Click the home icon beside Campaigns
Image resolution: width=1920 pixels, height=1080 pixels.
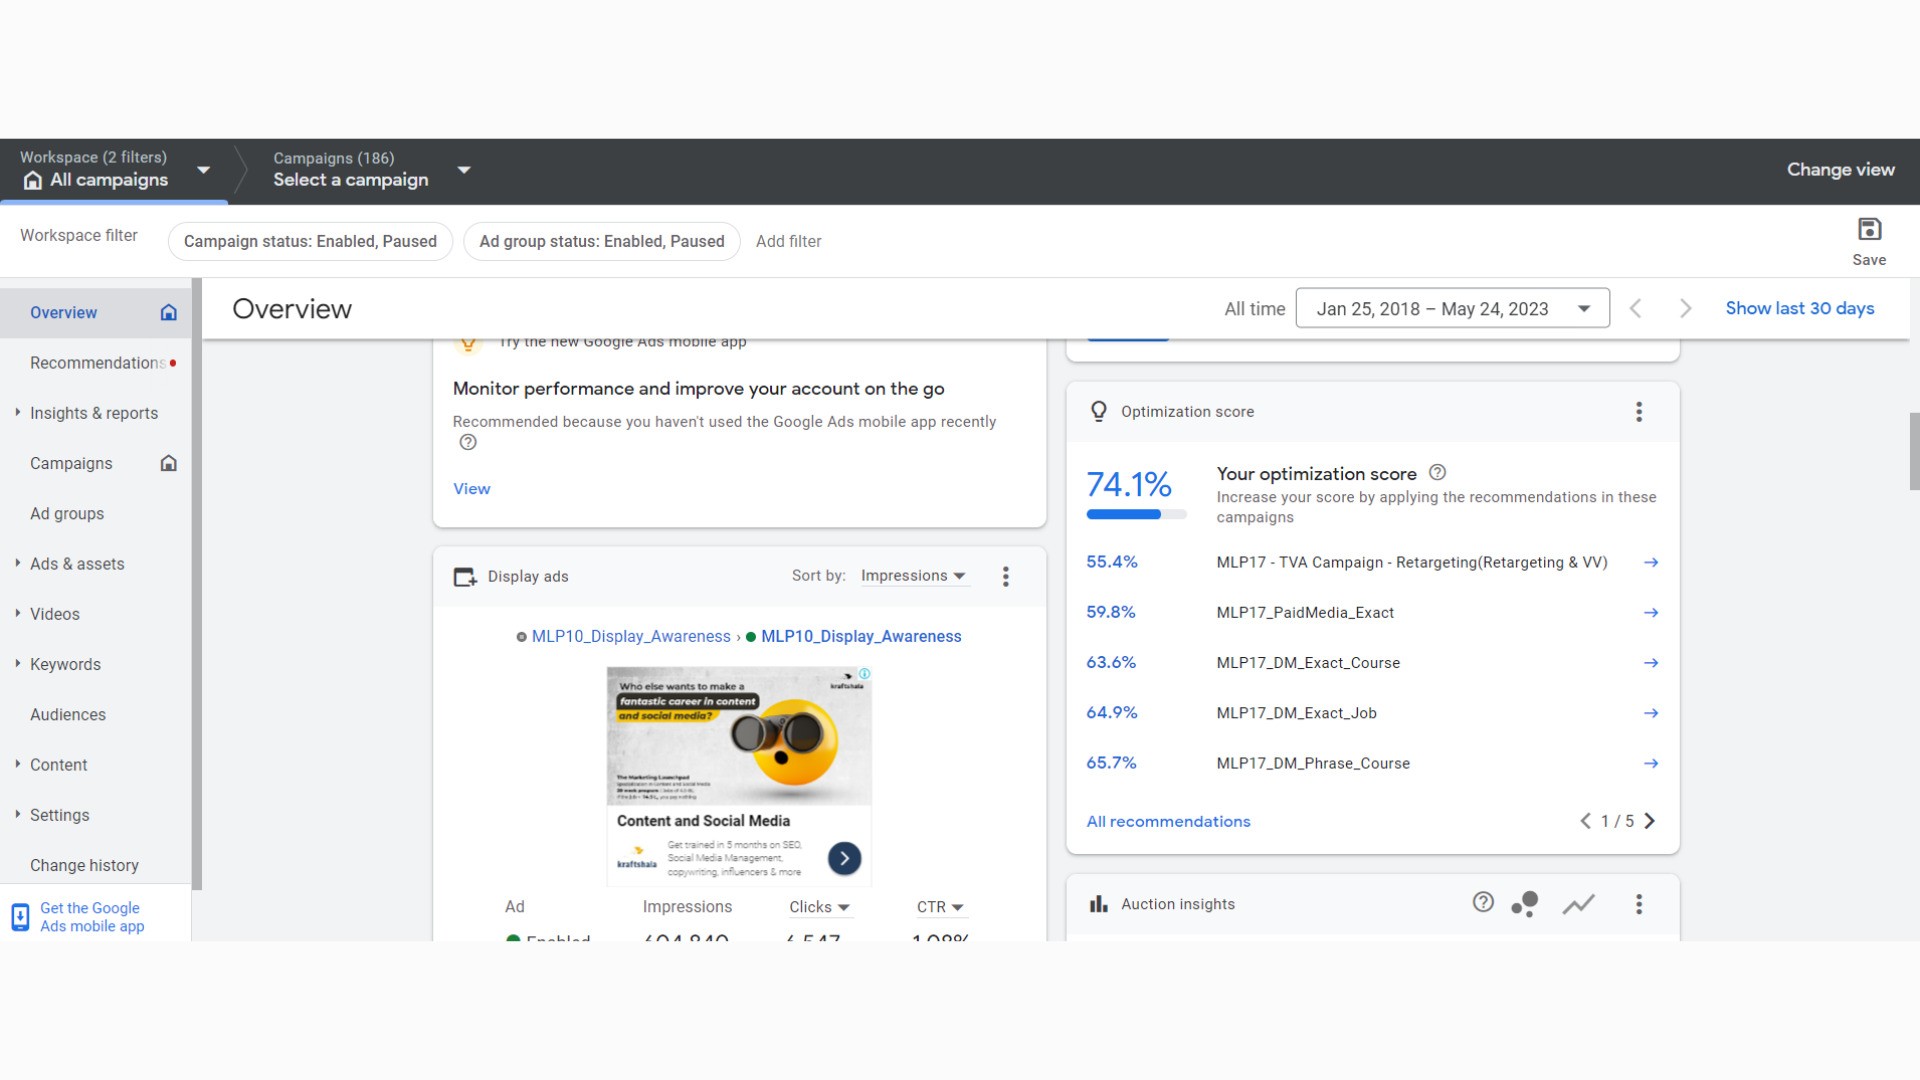coord(169,463)
